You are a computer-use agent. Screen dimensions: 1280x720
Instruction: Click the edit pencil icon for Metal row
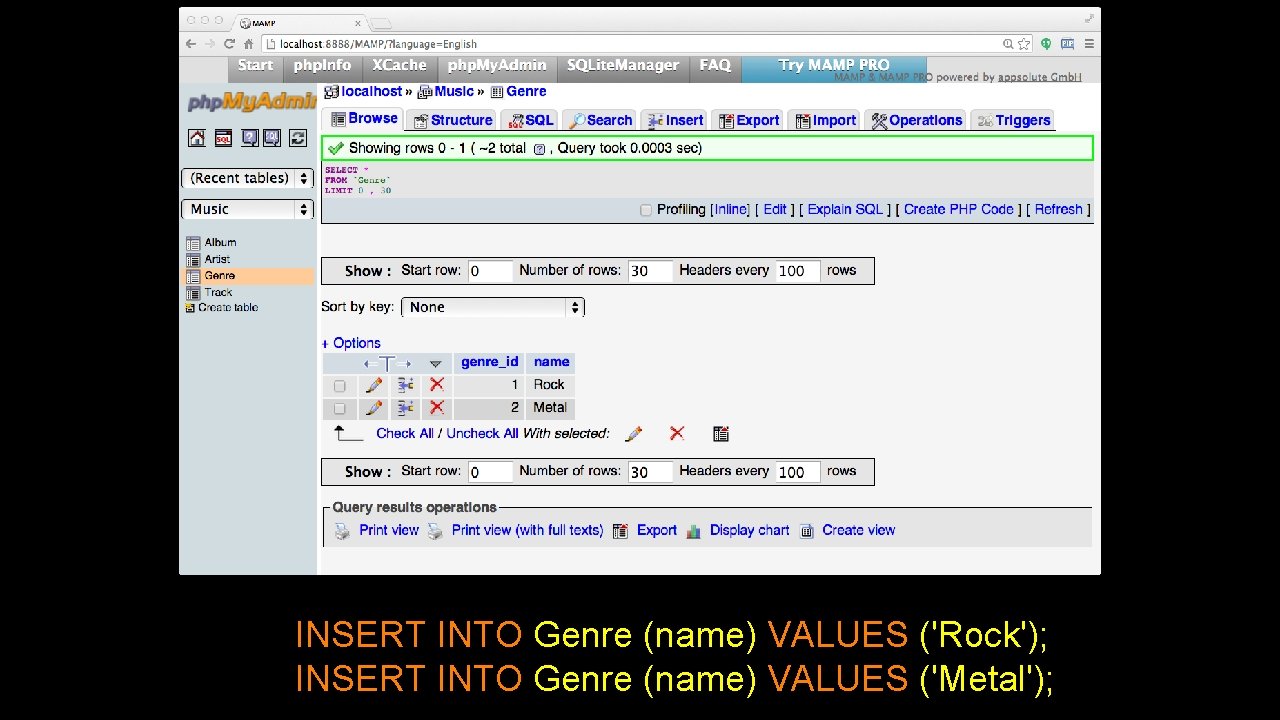[x=374, y=408]
